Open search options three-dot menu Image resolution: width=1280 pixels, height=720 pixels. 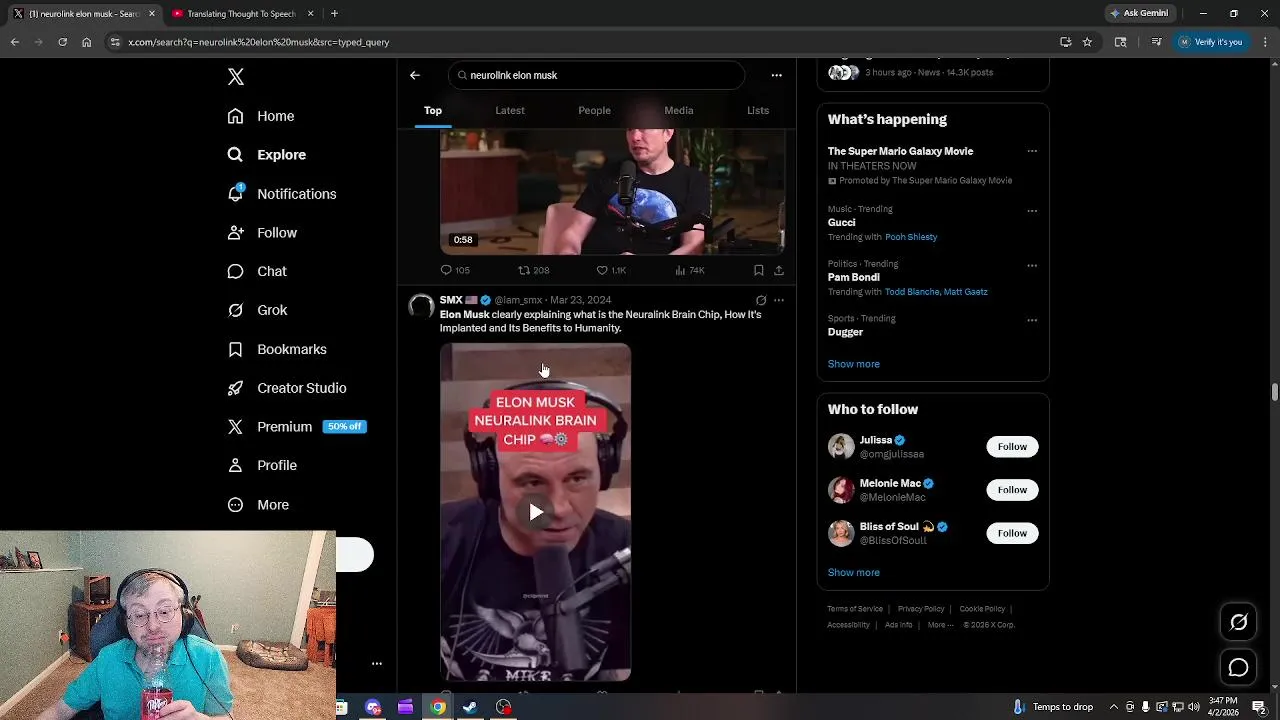(x=776, y=75)
